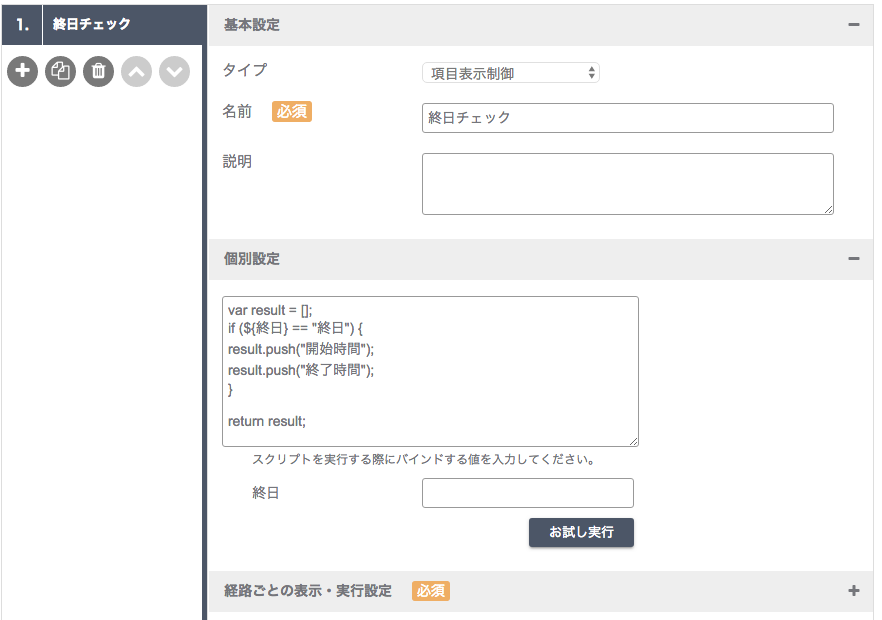Select the 終日チェック item in left list
882x620 pixels.
124,25
